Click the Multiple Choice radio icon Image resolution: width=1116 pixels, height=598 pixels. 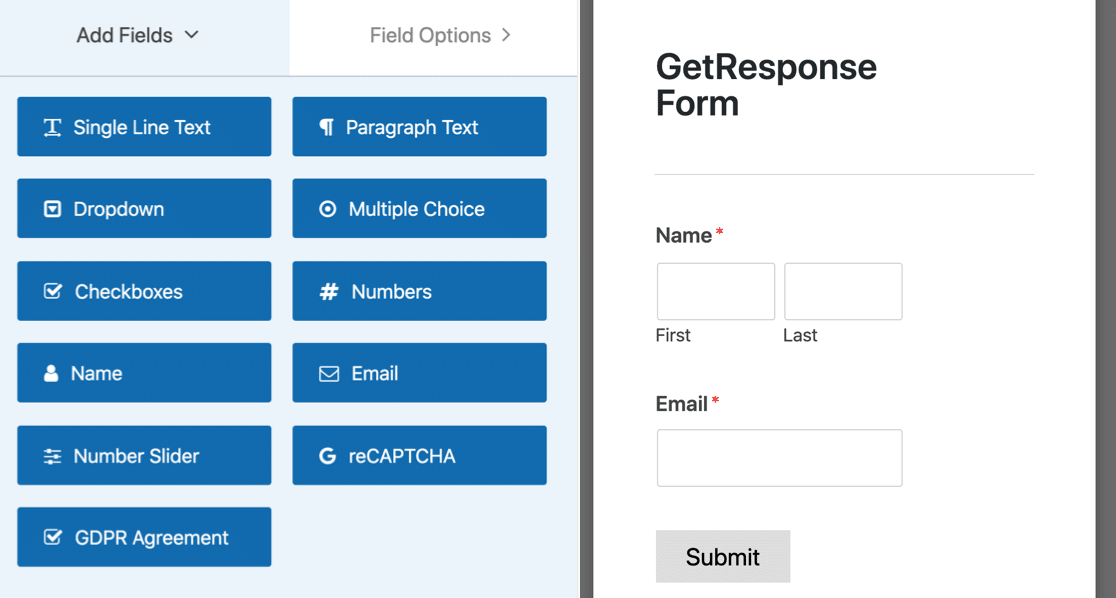tap(327, 210)
